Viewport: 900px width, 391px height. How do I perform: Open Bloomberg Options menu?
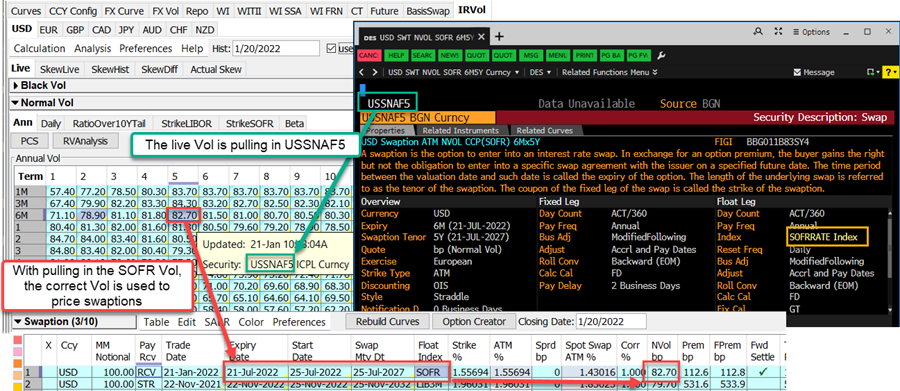[812, 32]
